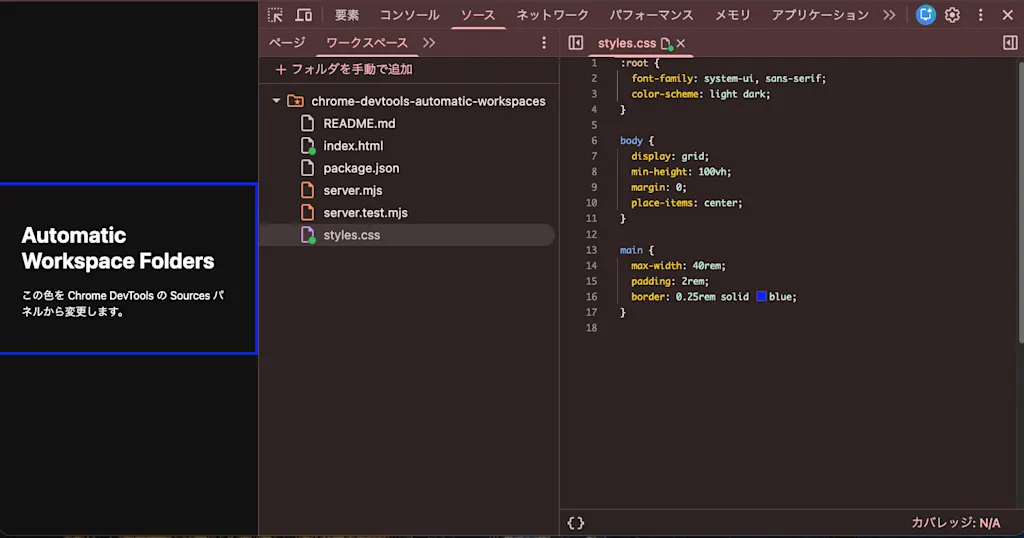This screenshot has width=1024, height=538.
Task: Click line number 16 in the gutter
Action: coord(591,296)
